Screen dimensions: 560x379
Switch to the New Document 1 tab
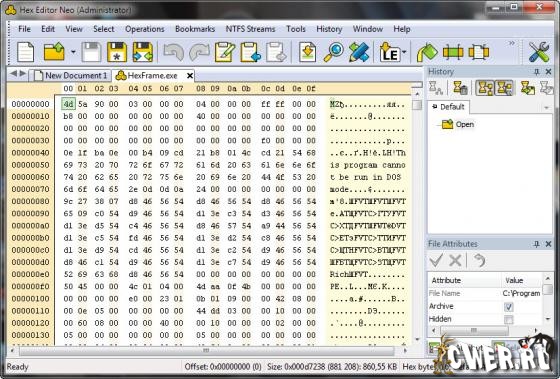coord(70,75)
